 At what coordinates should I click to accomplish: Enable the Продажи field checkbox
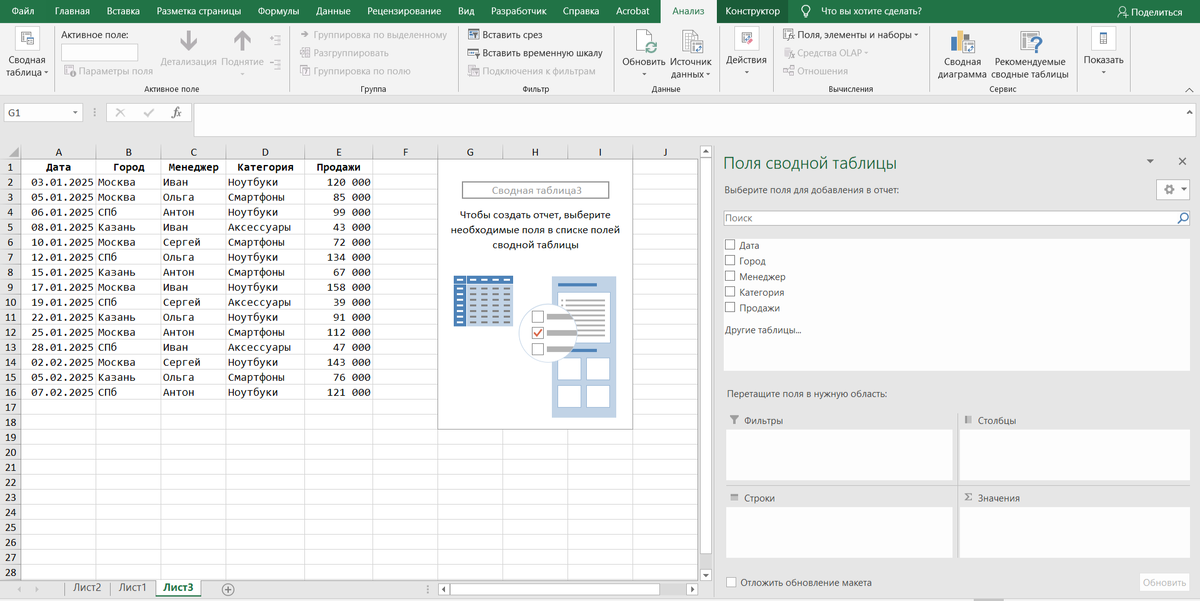(x=730, y=308)
